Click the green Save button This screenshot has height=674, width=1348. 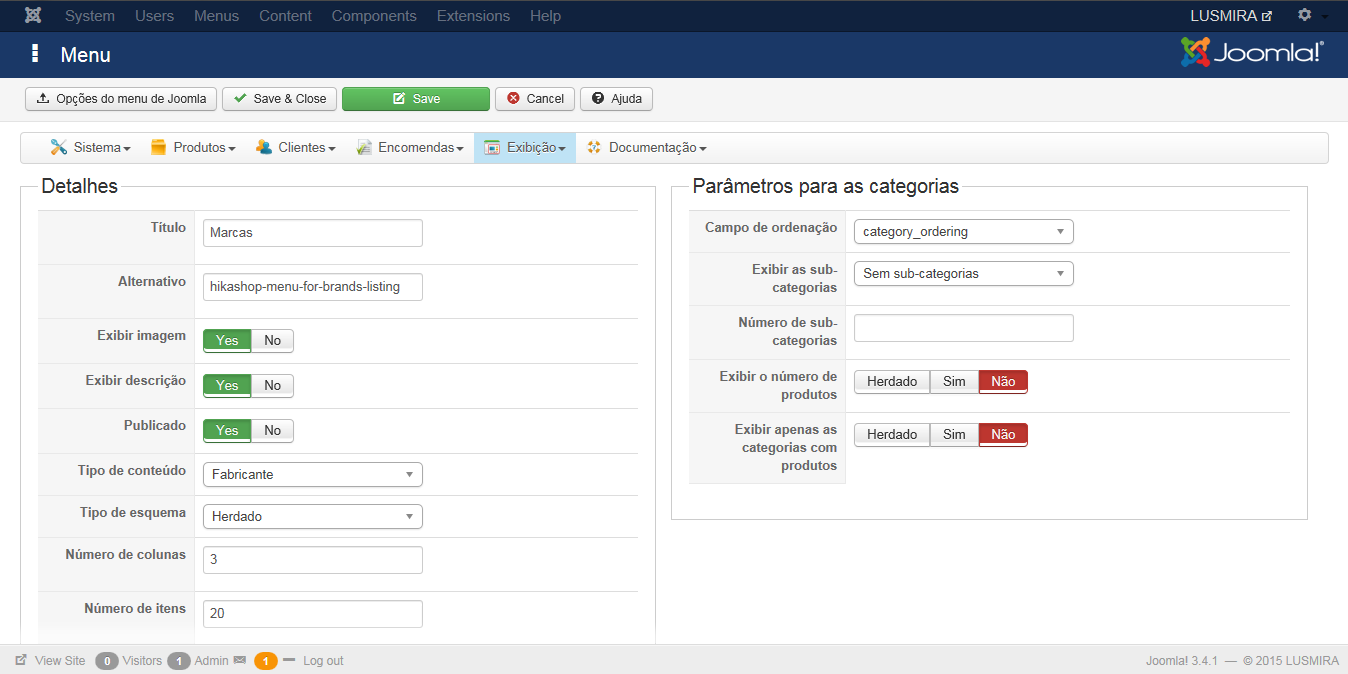pyautogui.click(x=416, y=99)
